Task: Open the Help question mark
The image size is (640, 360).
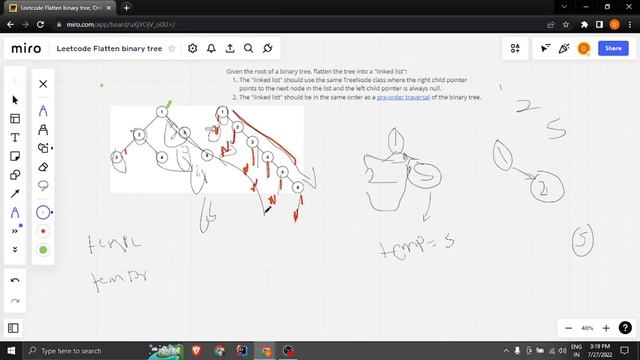Action: click(x=625, y=328)
